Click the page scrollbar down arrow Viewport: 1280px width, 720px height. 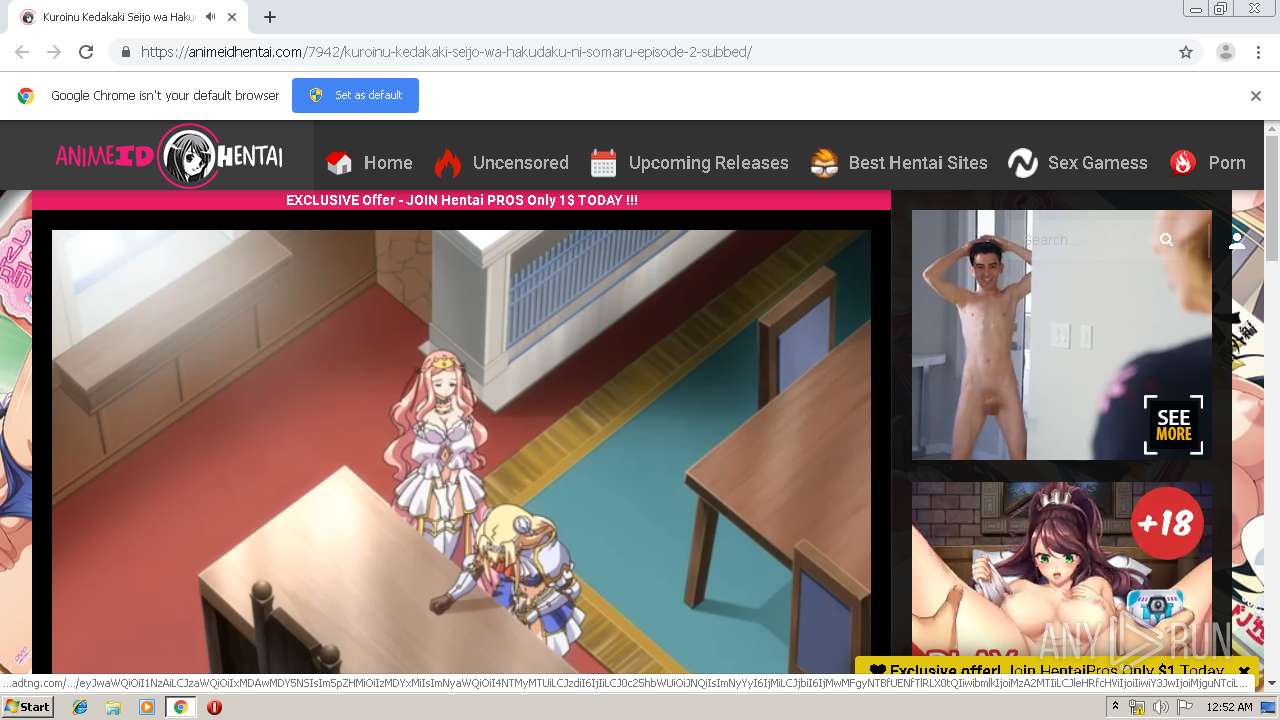click(x=1272, y=683)
